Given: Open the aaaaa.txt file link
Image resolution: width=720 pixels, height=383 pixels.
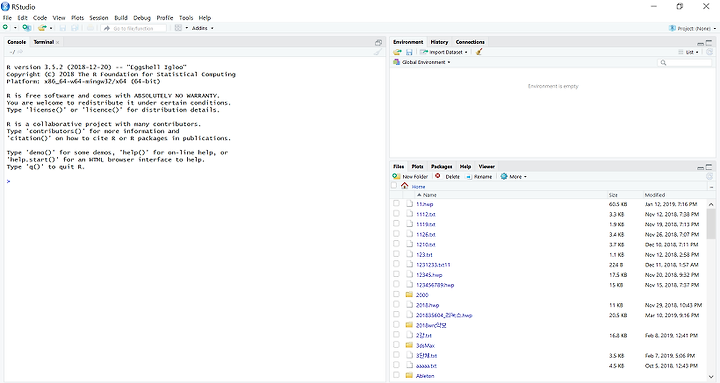Looking at the screenshot, I should tap(426, 366).
